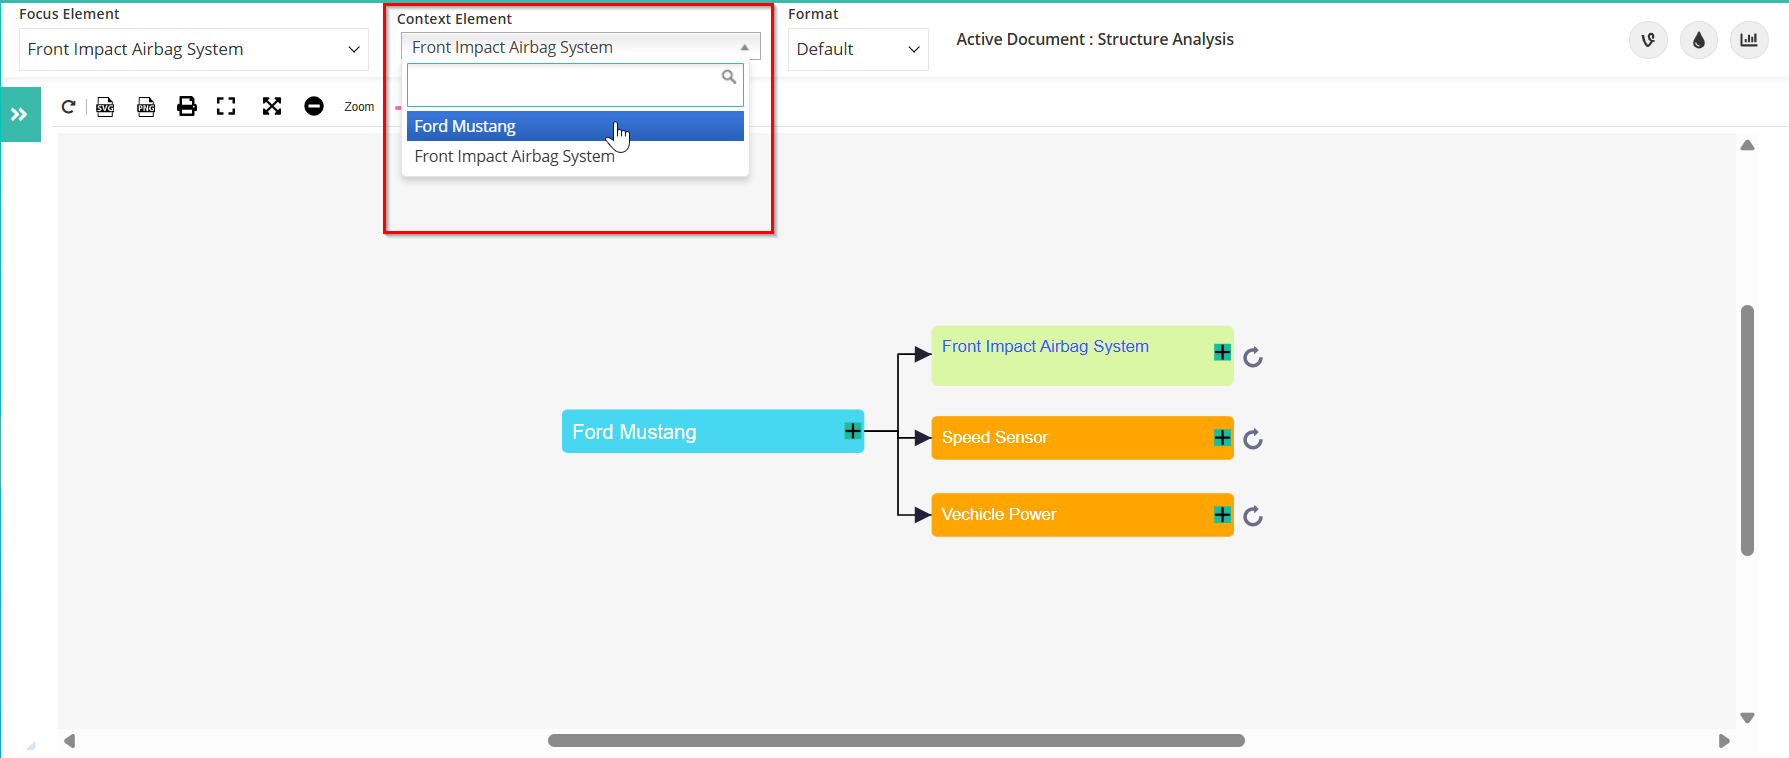Expand Vechicle Power node plus icon
The width and height of the screenshot is (1789, 758).
pos(1222,515)
